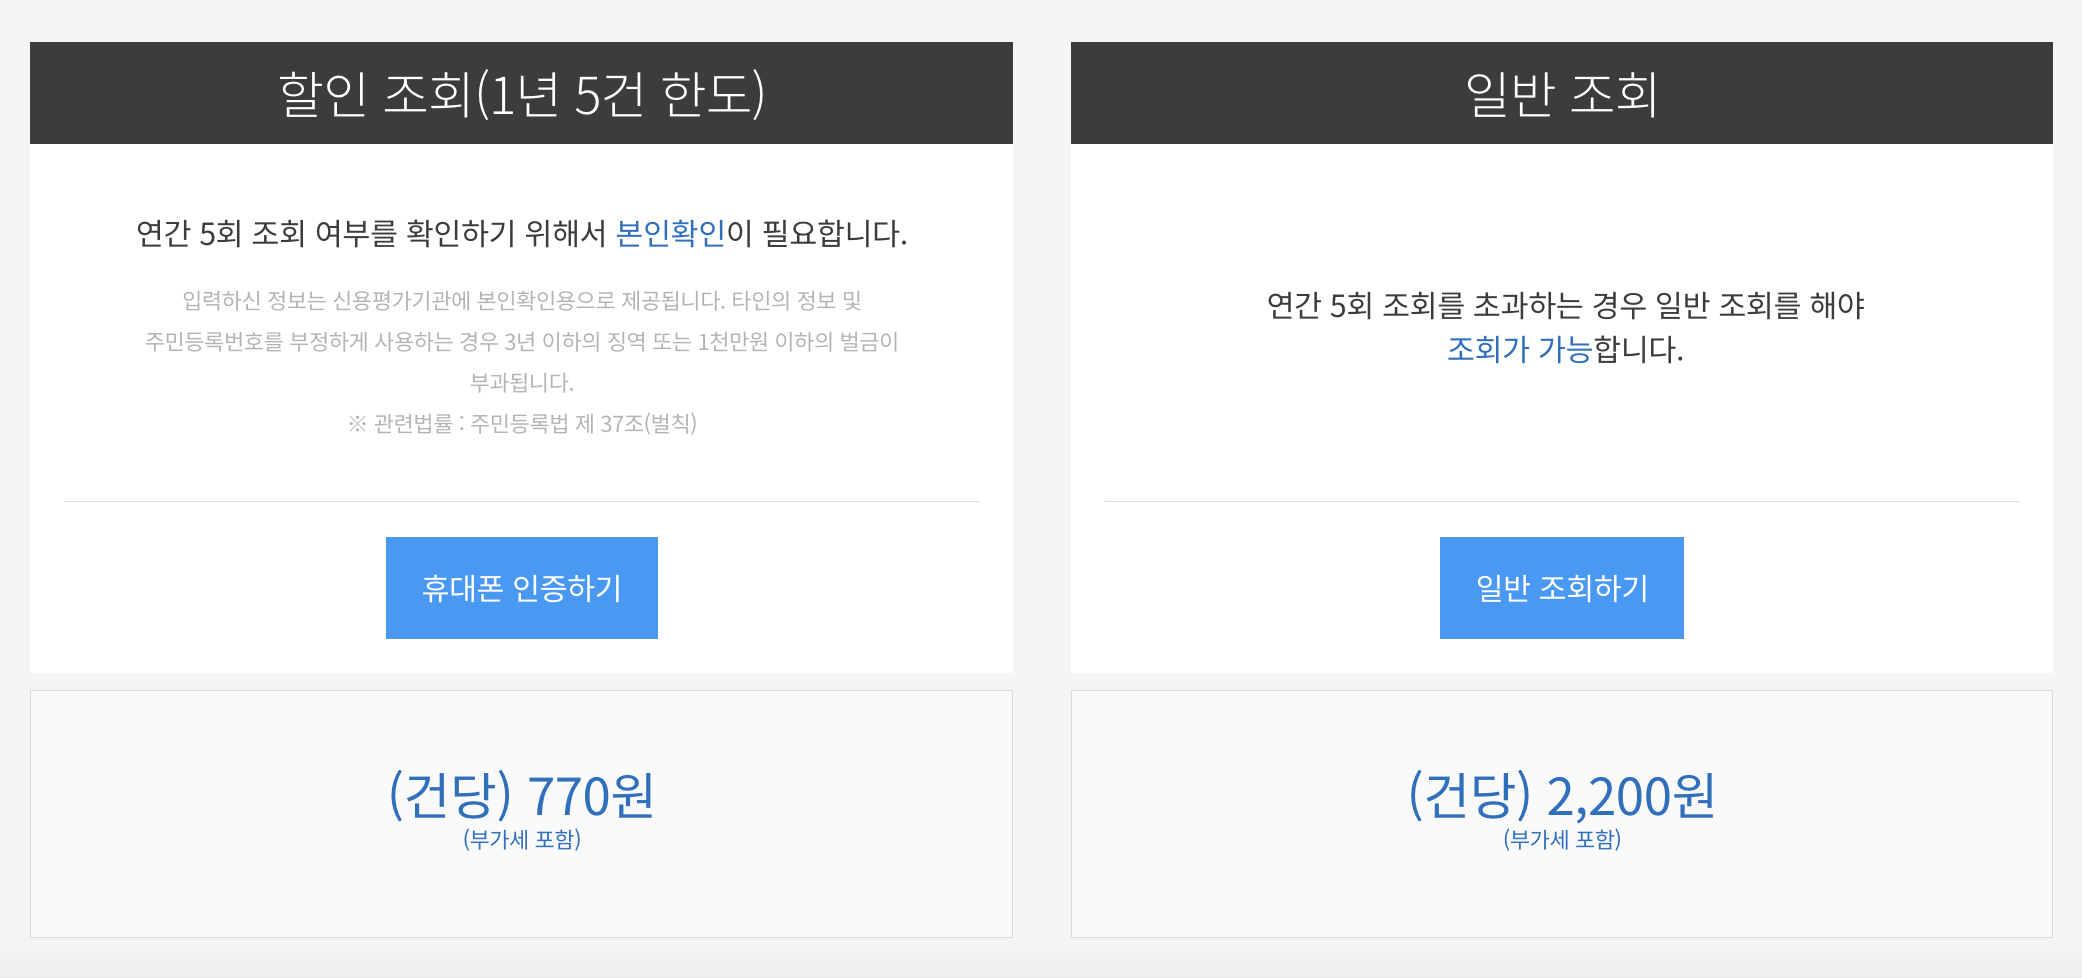This screenshot has width=2082, height=978.
Task: Select the 할인 조회(1년 5건 한도) header
Action: 521,92
